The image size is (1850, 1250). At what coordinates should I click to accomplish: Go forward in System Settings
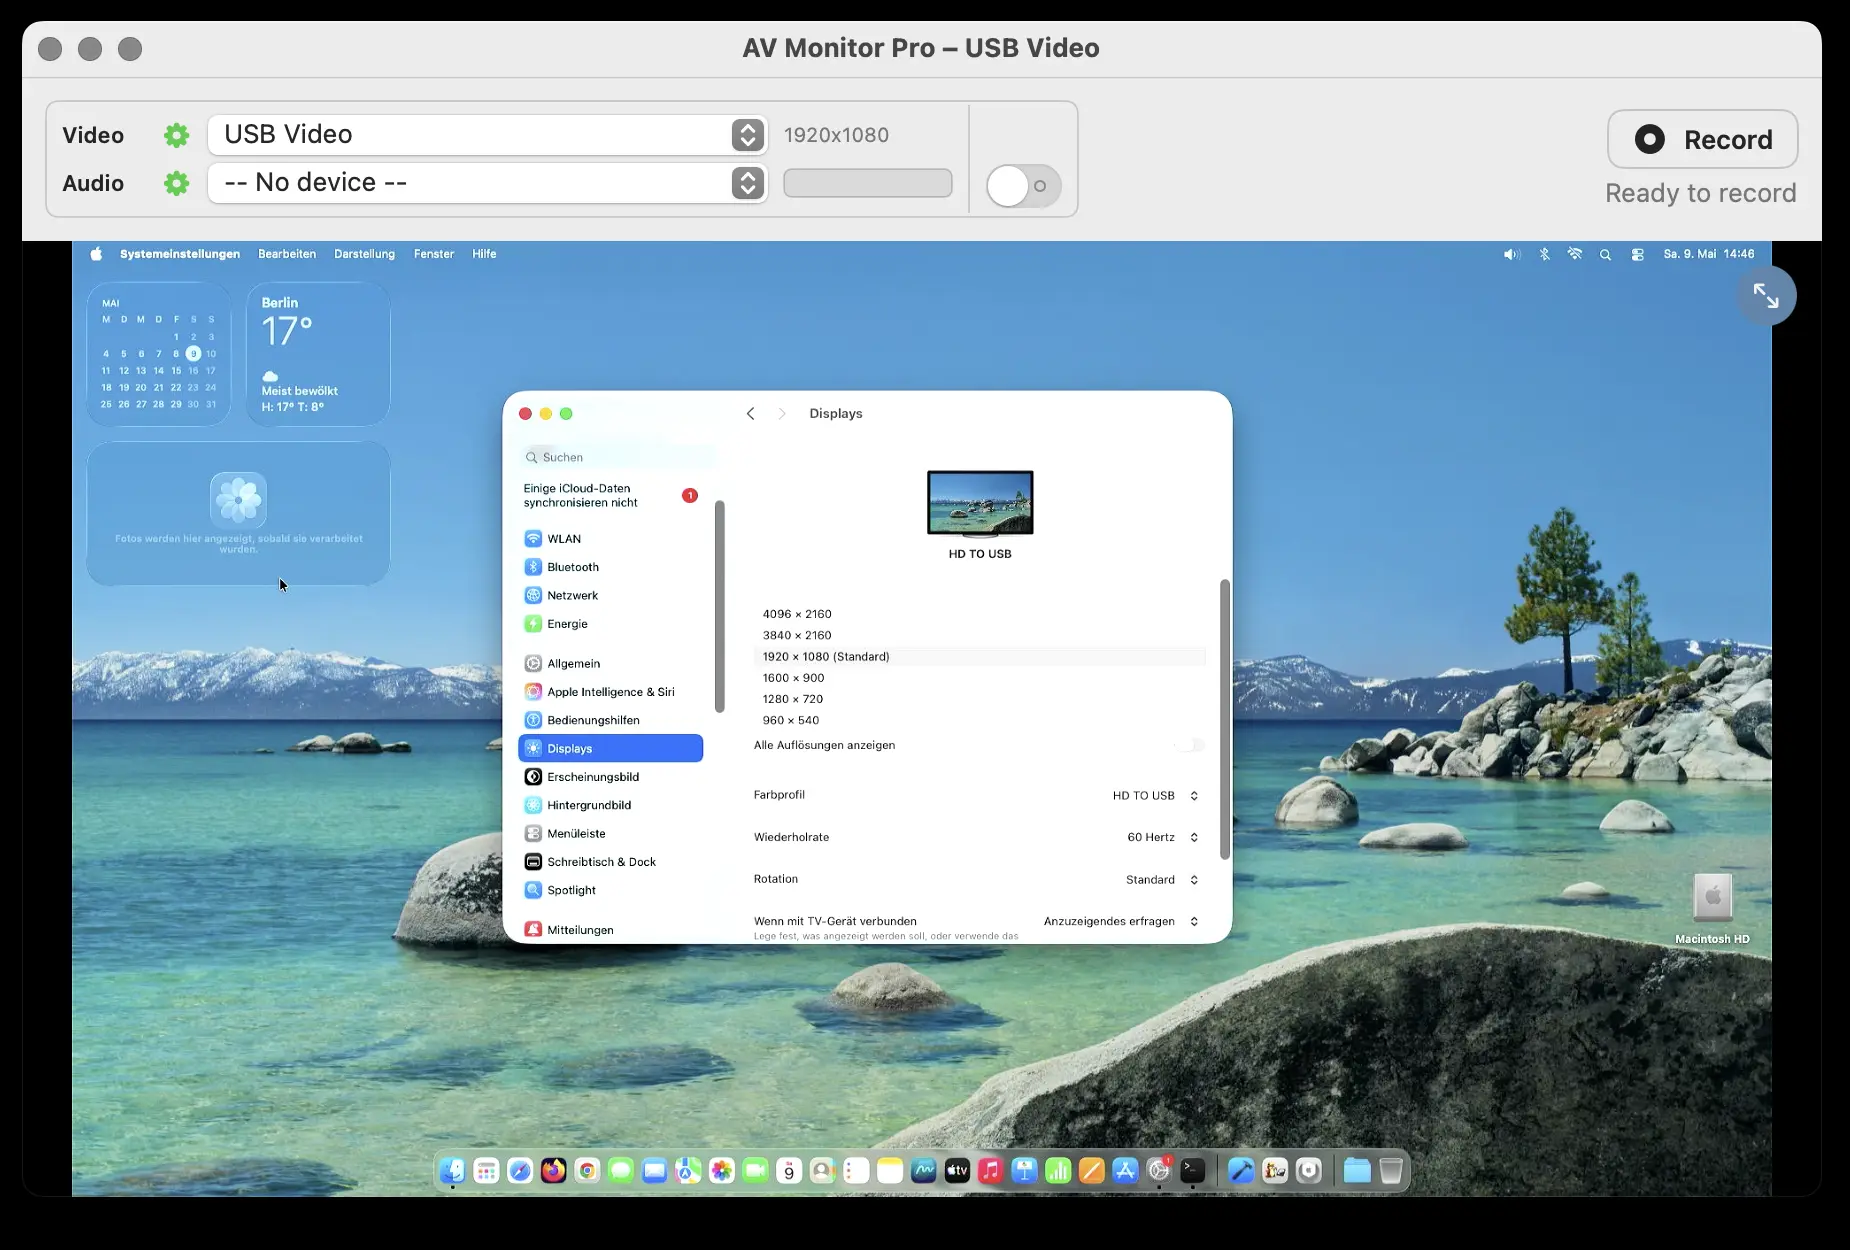(x=782, y=414)
